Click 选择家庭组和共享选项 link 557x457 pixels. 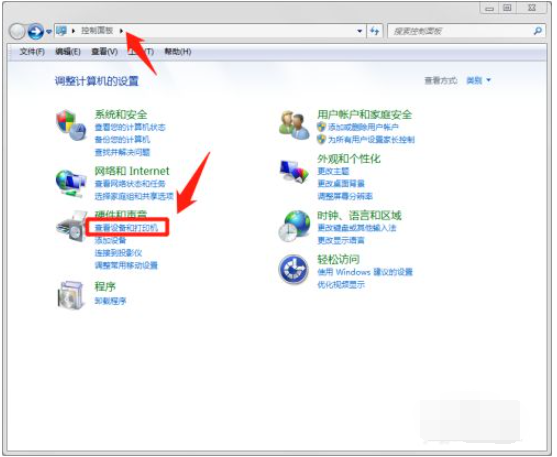134,196
